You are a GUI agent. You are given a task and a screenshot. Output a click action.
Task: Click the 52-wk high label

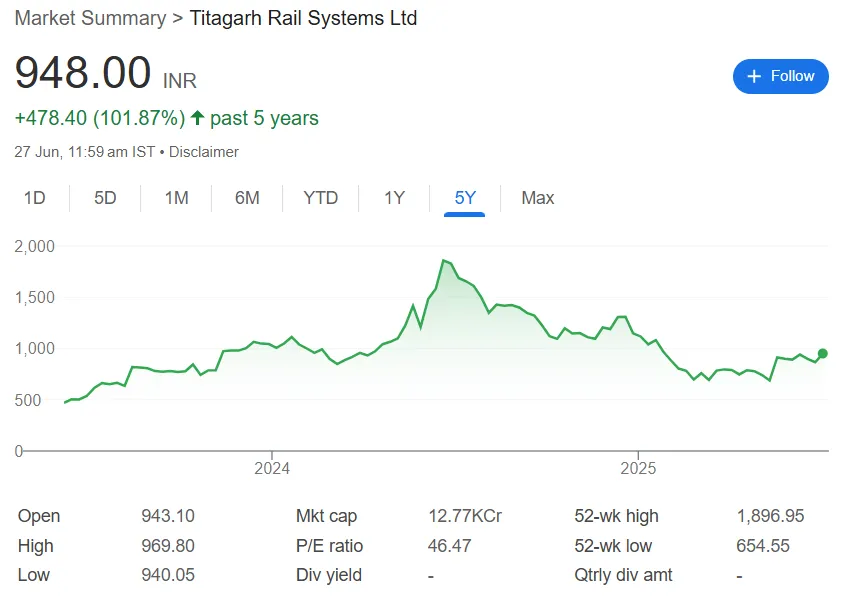tap(617, 516)
